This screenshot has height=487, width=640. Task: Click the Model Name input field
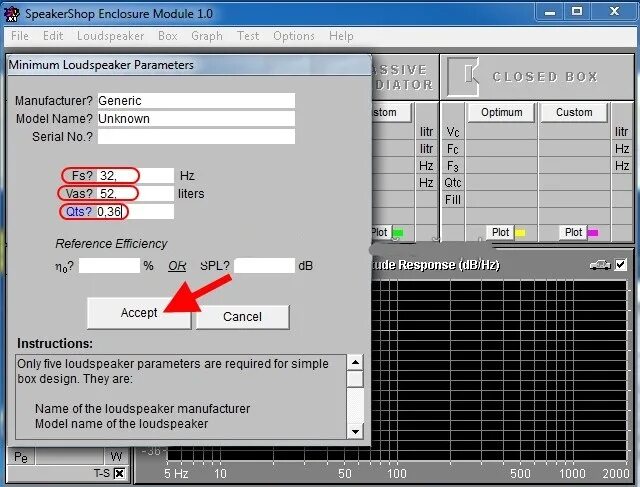(x=196, y=119)
